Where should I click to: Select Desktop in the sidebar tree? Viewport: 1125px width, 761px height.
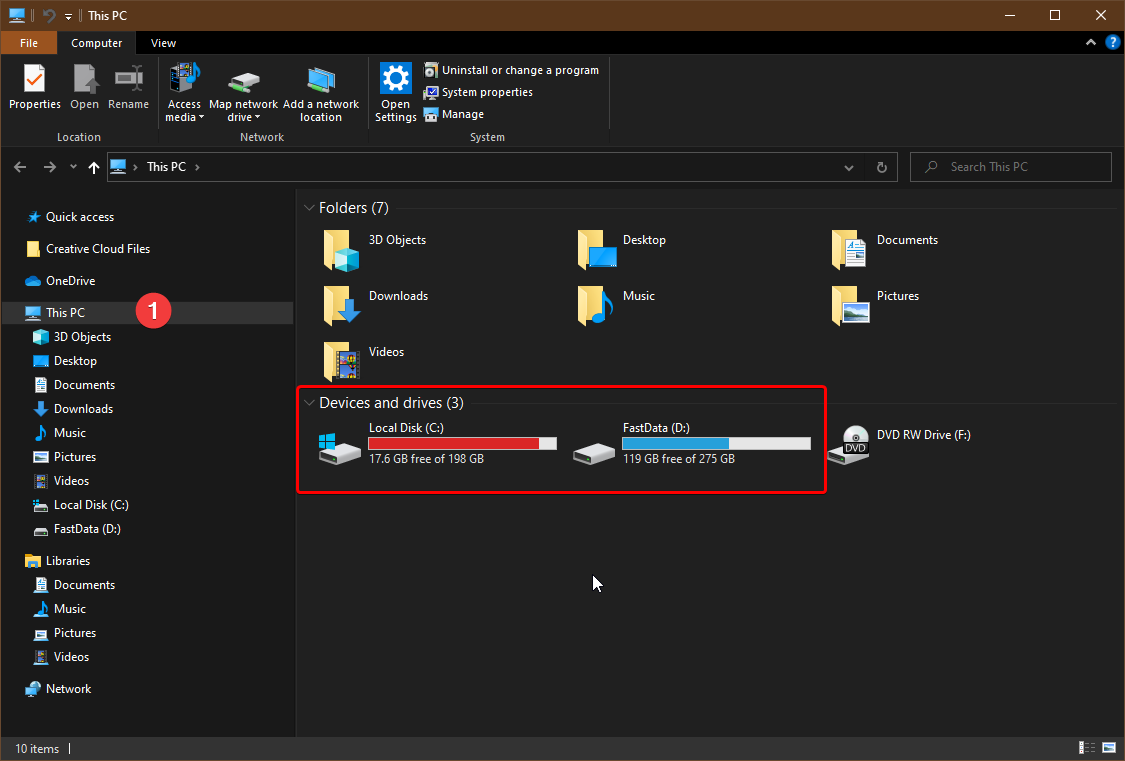65,361
